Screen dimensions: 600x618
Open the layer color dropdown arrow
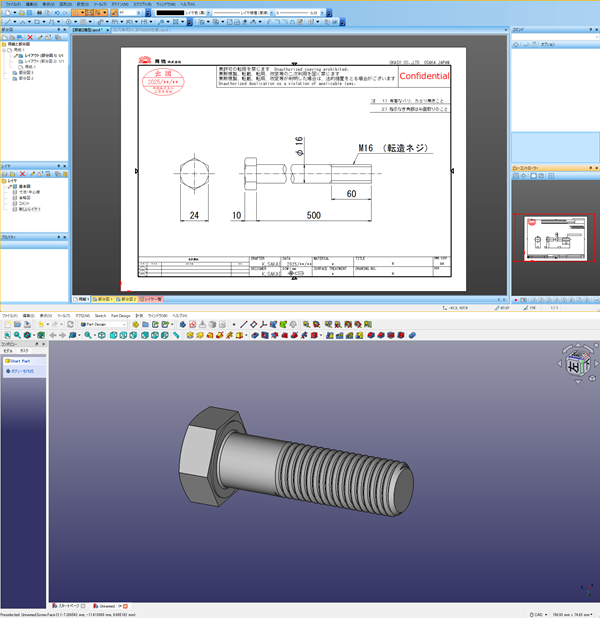click(x=209, y=13)
